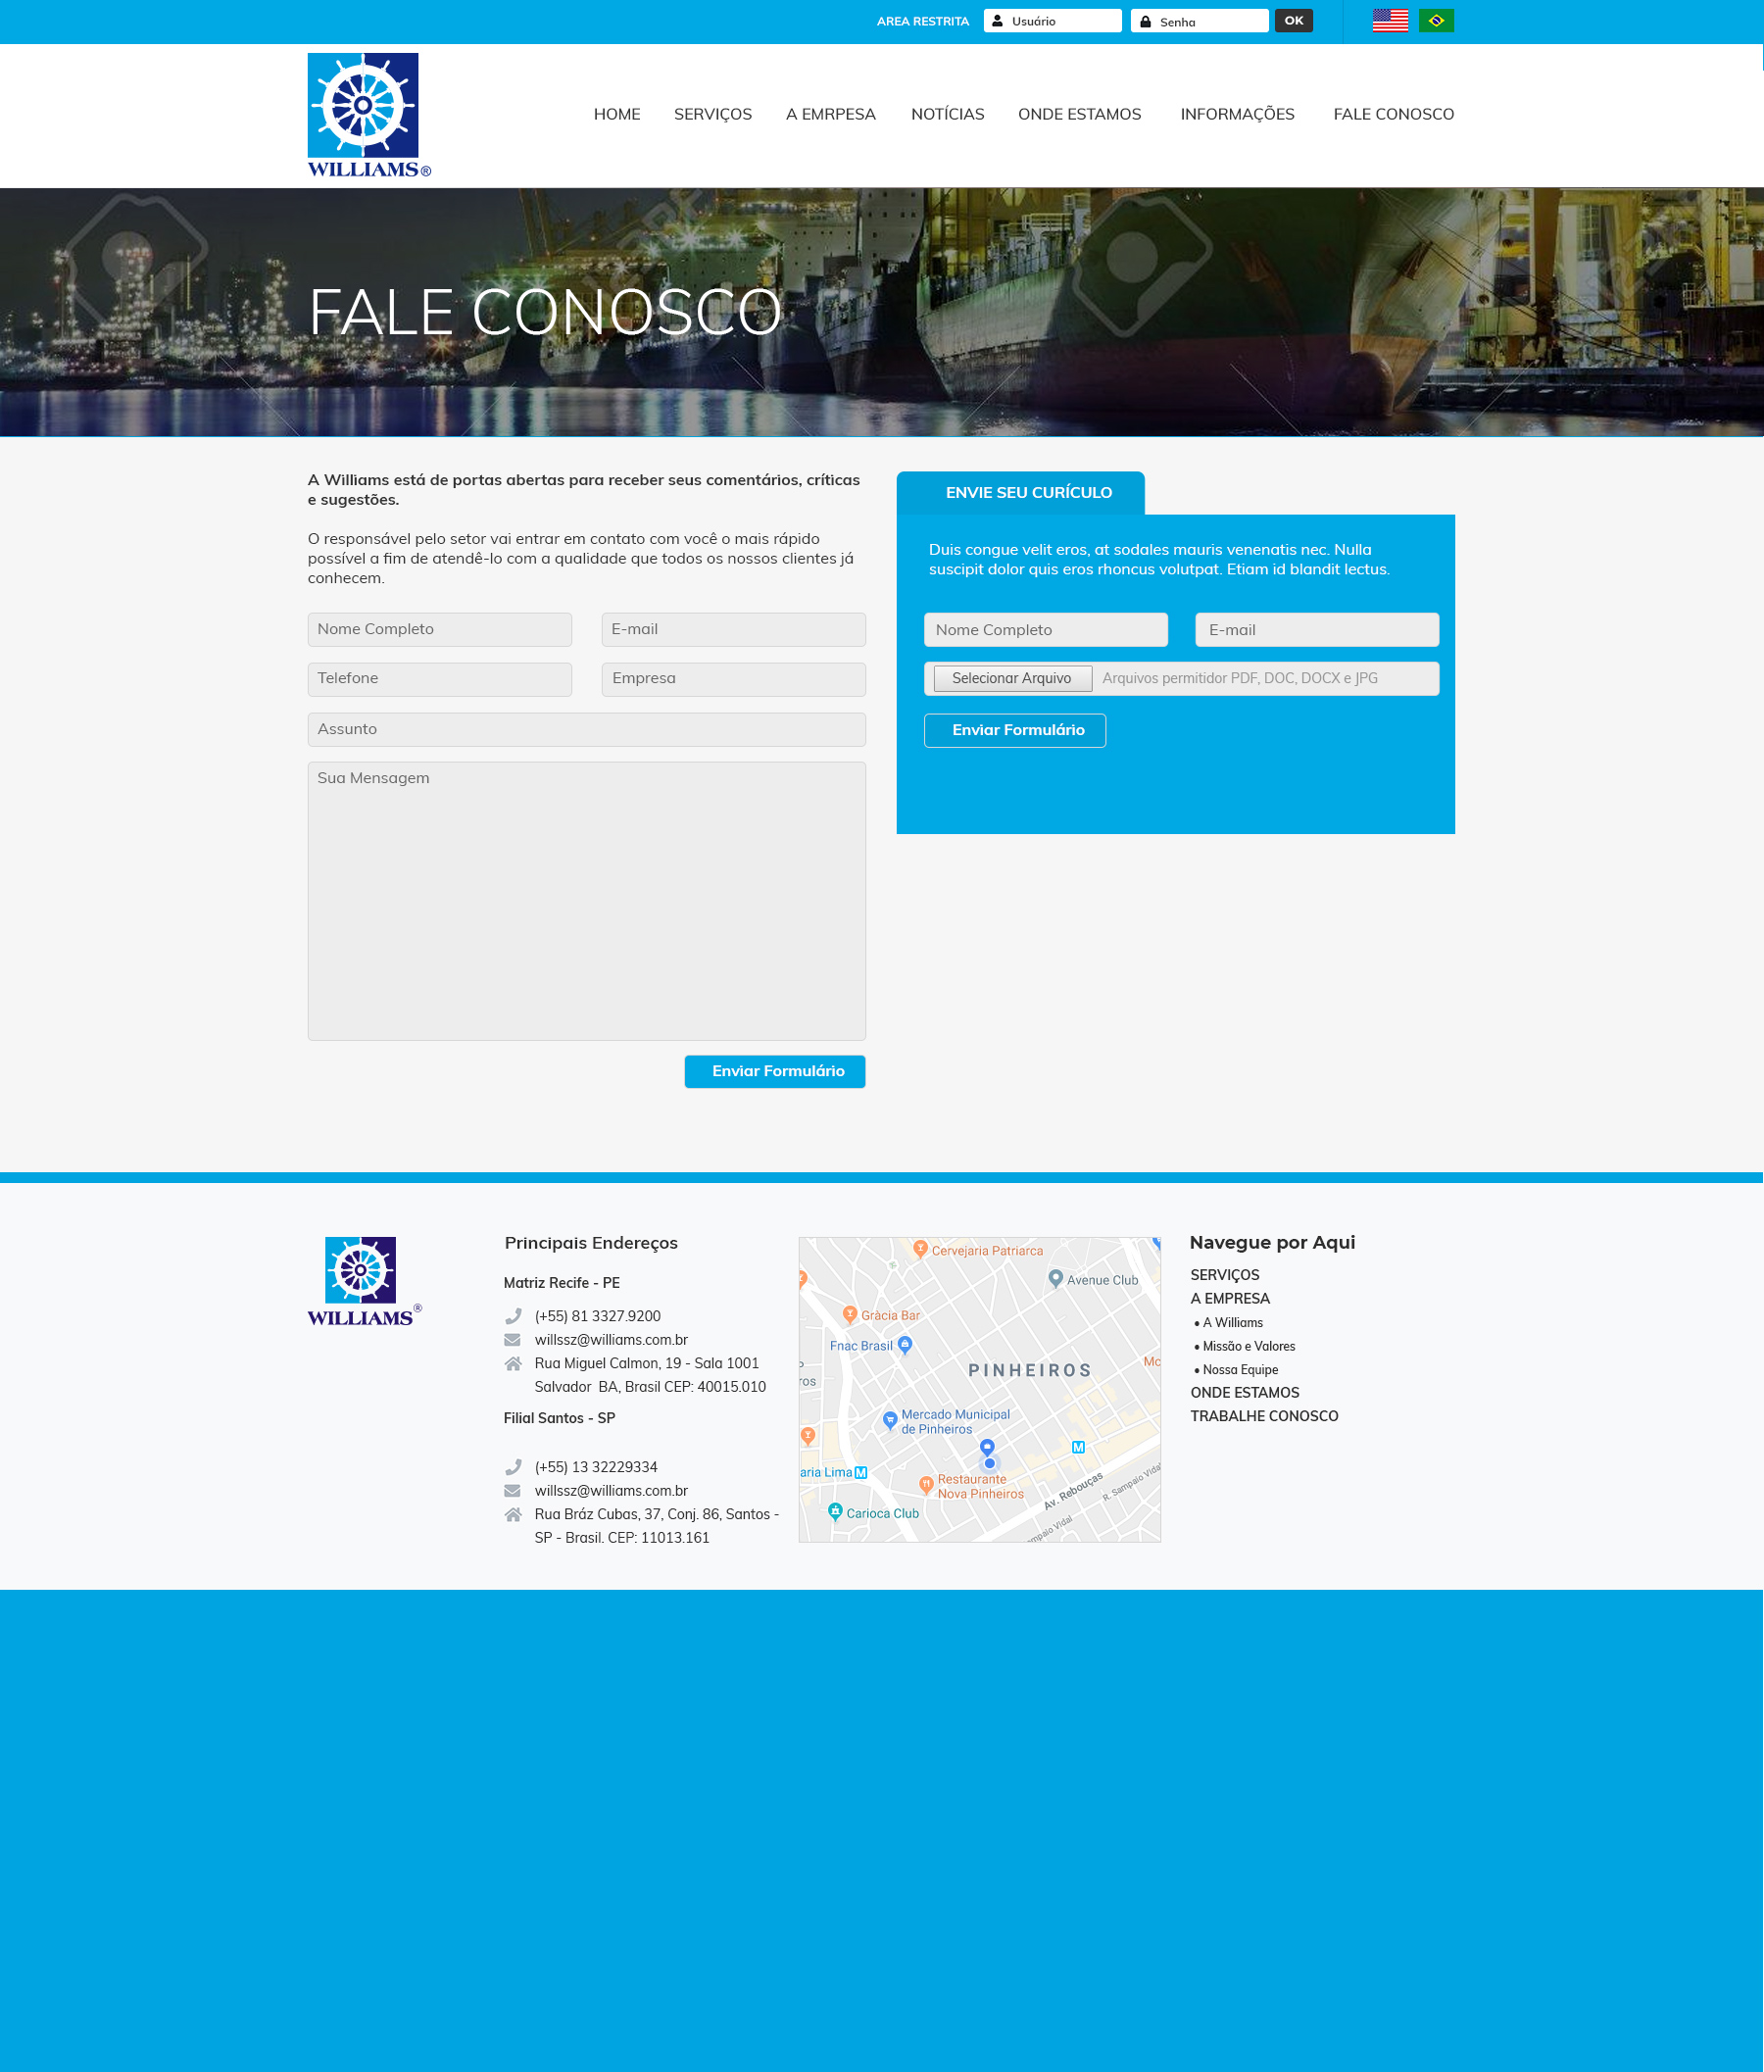Image resolution: width=1764 pixels, height=2072 pixels.
Task: Click into the Sua Mensagem text area
Action: (586, 900)
